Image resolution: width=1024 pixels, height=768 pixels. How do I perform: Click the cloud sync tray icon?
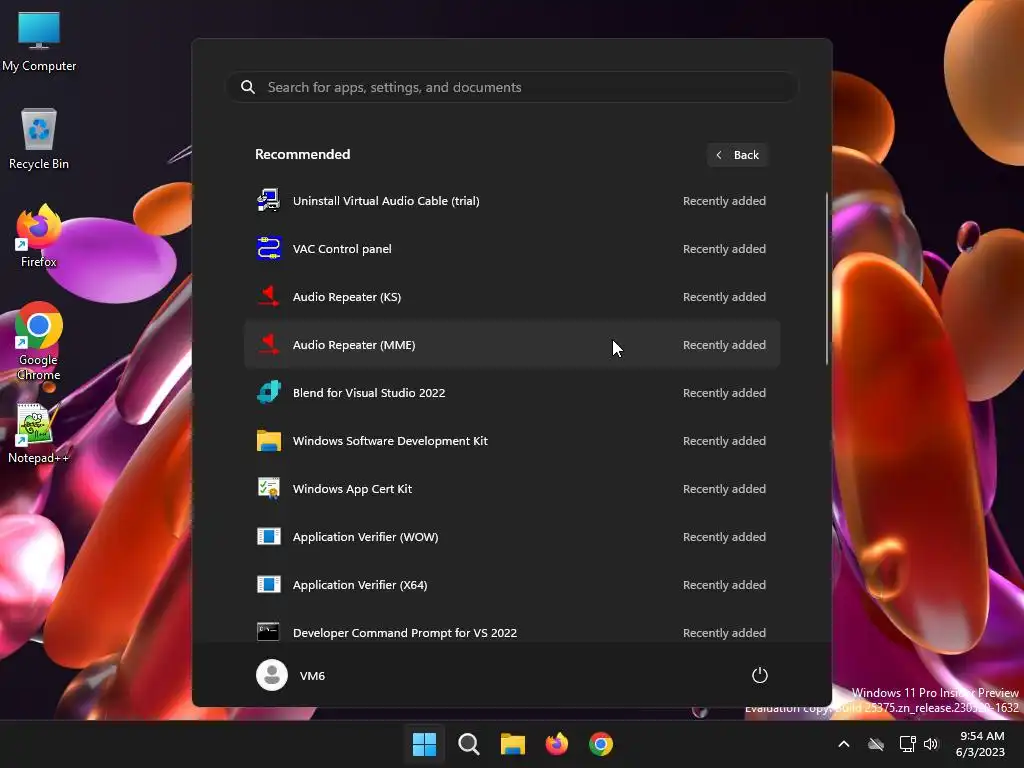[876, 744]
